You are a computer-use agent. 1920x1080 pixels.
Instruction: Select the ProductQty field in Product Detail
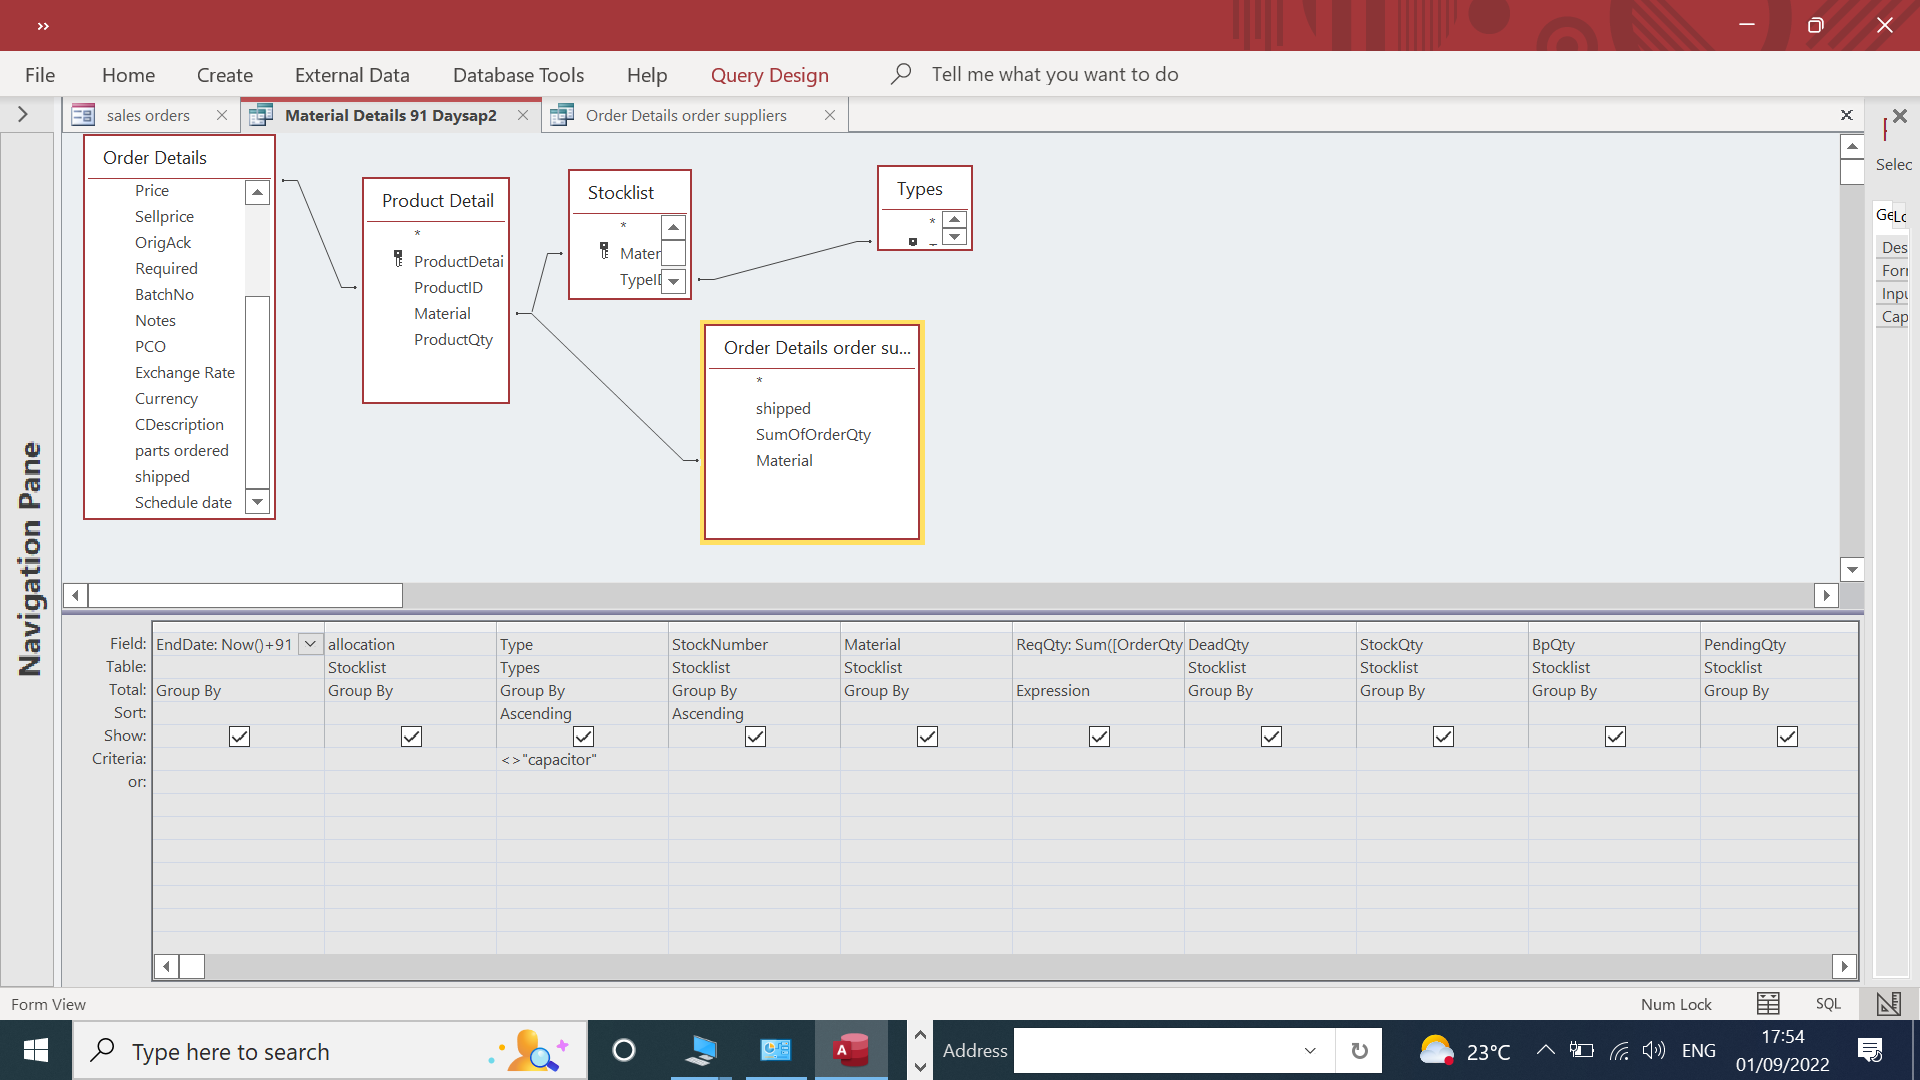point(453,339)
